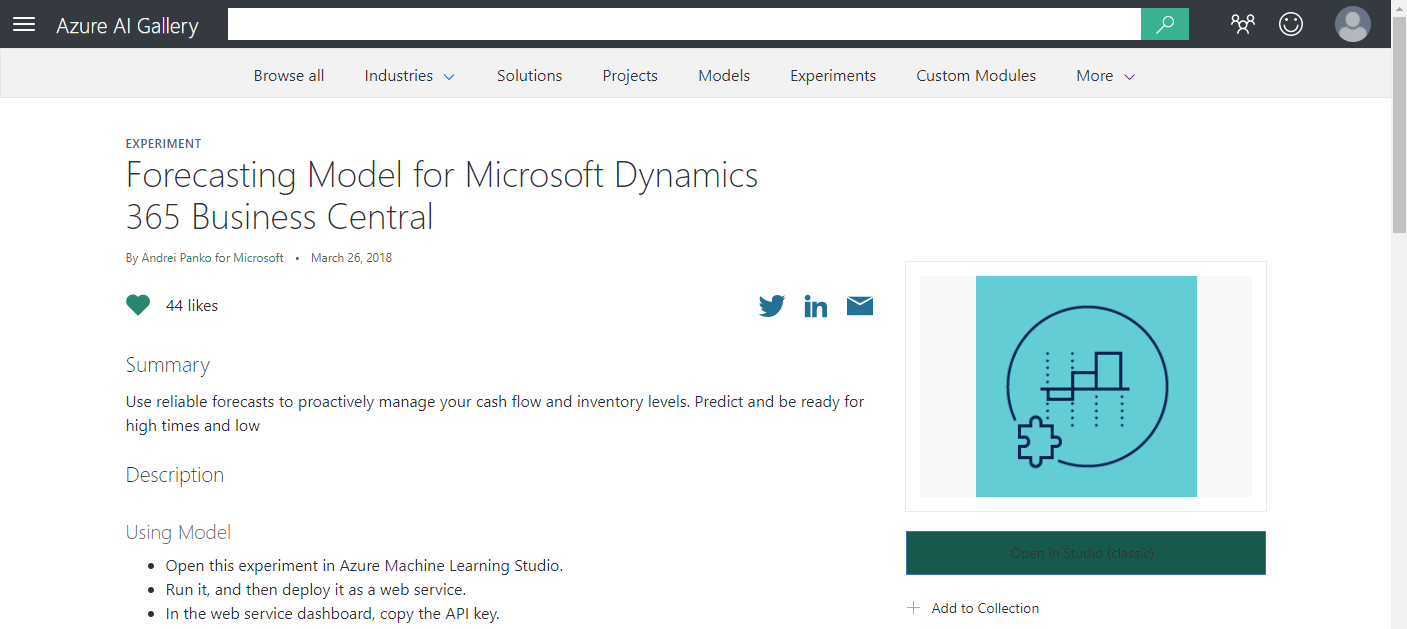Expand the Industries dropdown
1407x629 pixels.
pos(410,76)
